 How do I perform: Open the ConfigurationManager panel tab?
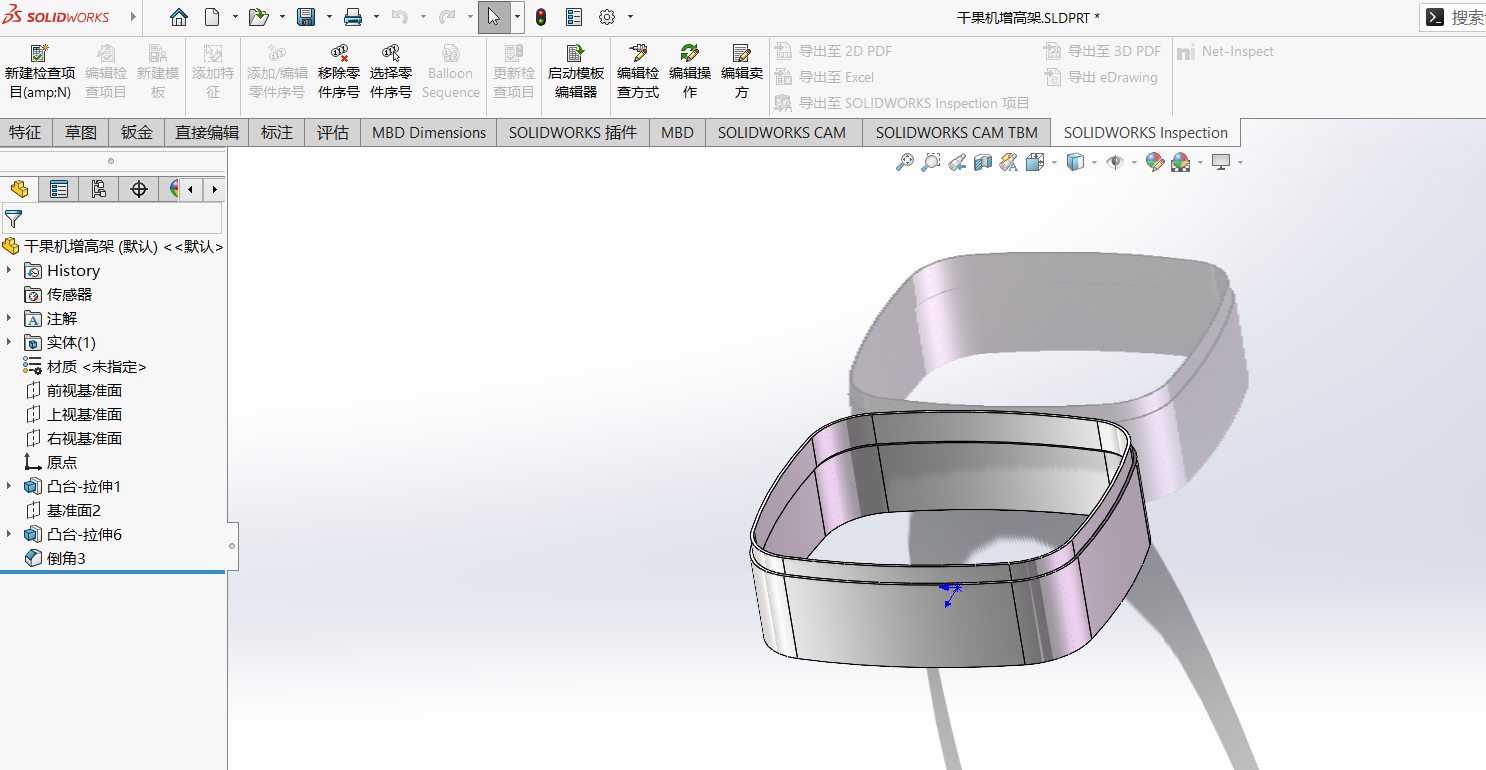pos(99,189)
